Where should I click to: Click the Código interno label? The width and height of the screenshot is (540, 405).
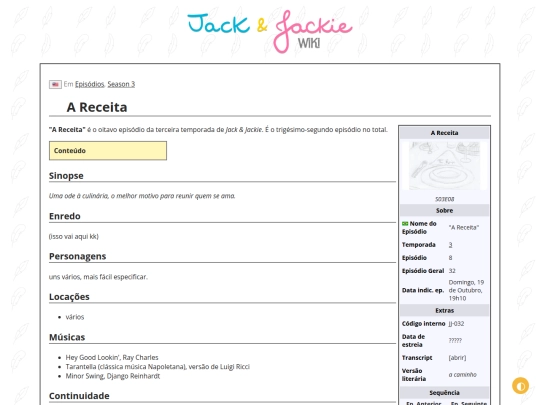point(423,323)
